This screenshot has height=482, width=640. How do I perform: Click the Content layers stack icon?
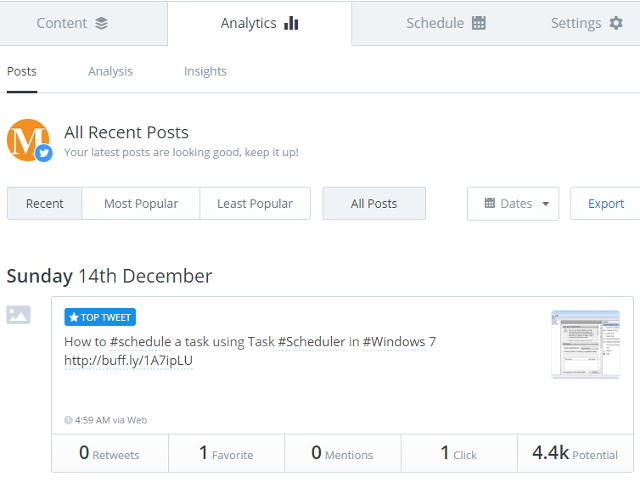tap(101, 23)
